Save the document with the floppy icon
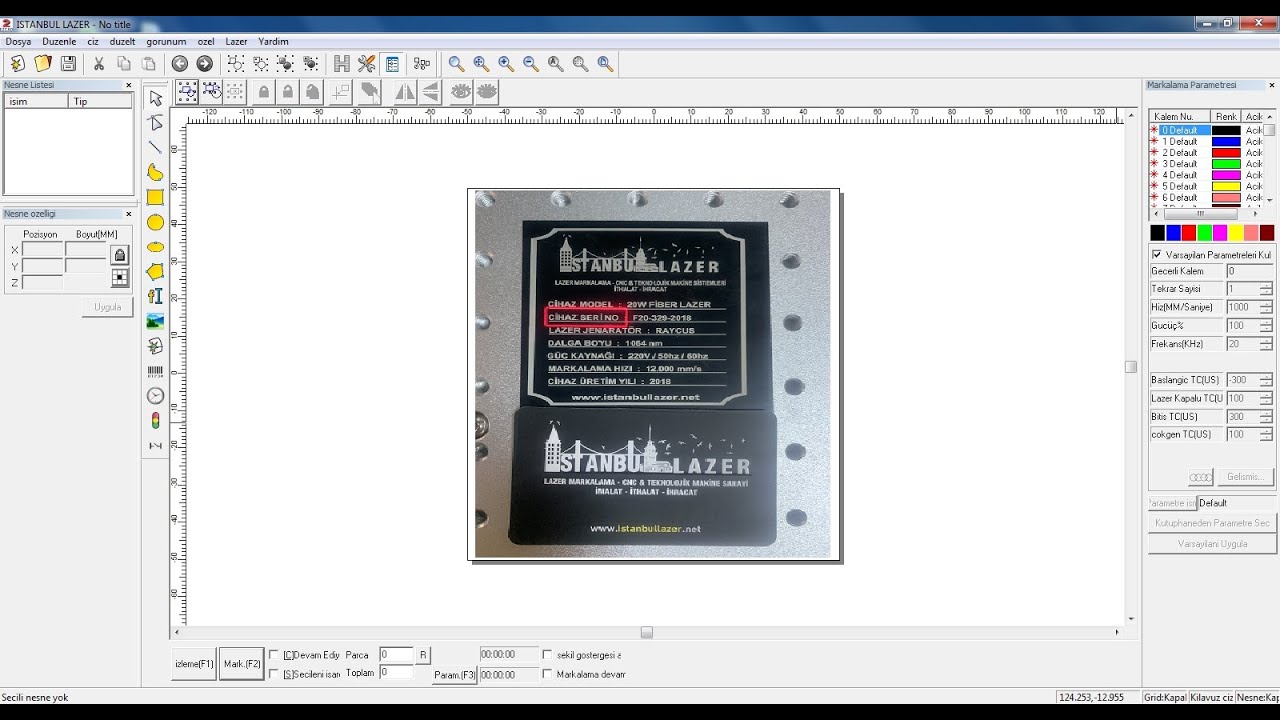This screenshot has height=720, width=1280. point(68,64)
